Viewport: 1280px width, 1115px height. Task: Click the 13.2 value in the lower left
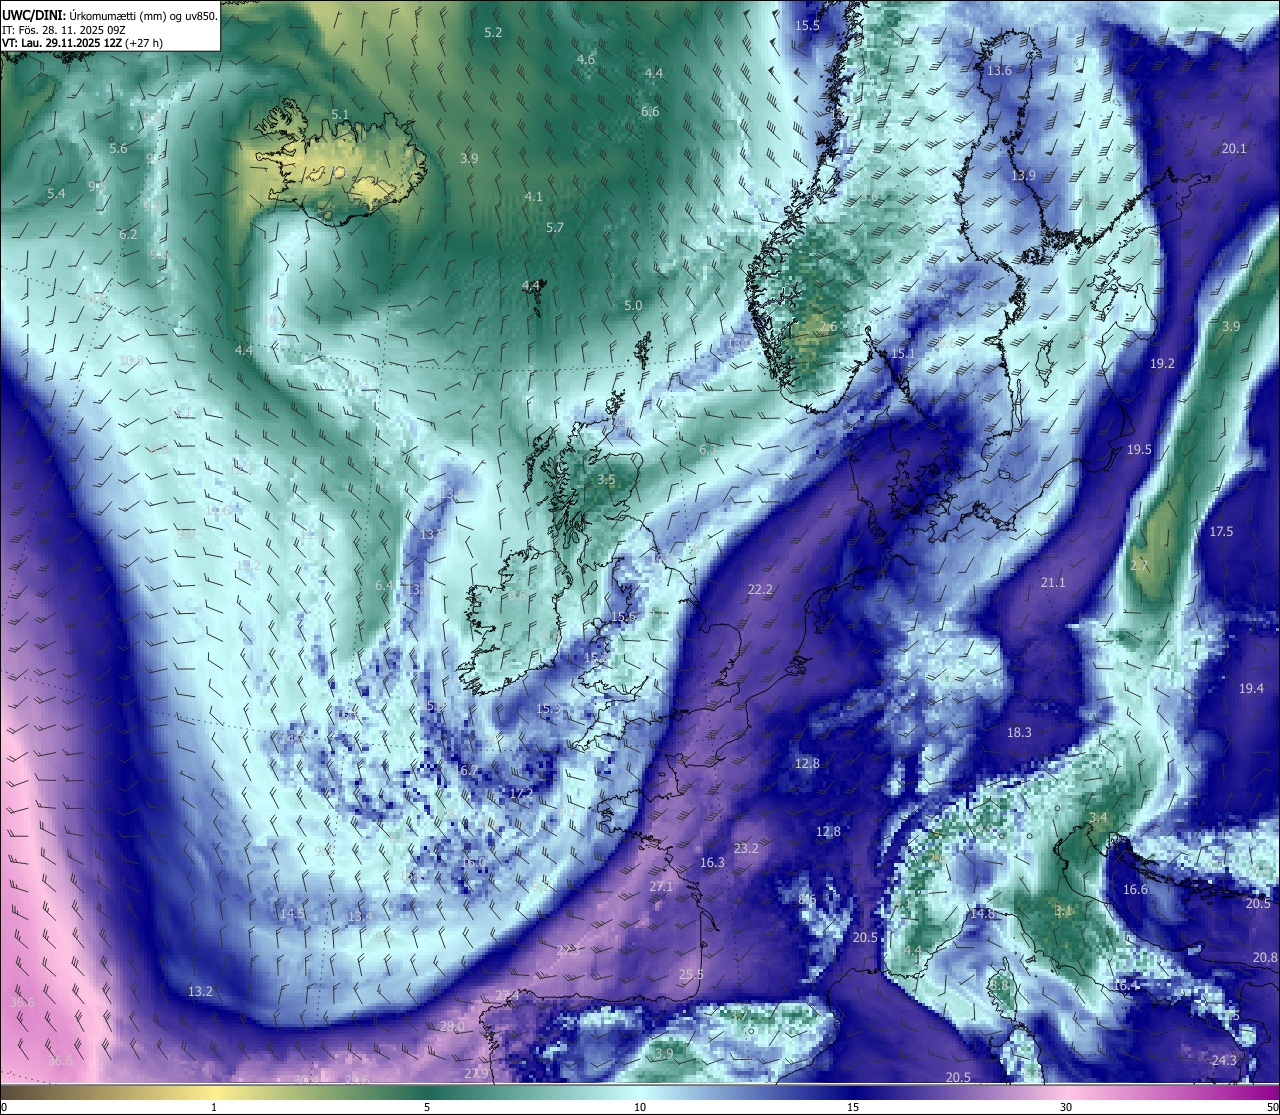tap(200, 992)
